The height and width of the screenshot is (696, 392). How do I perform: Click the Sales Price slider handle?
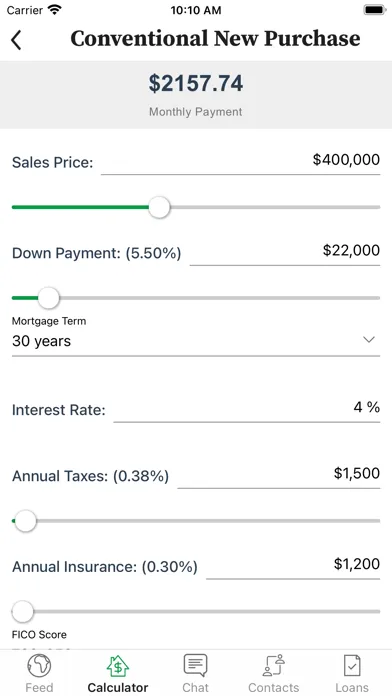pyautogui.click(x=159, y=207)
